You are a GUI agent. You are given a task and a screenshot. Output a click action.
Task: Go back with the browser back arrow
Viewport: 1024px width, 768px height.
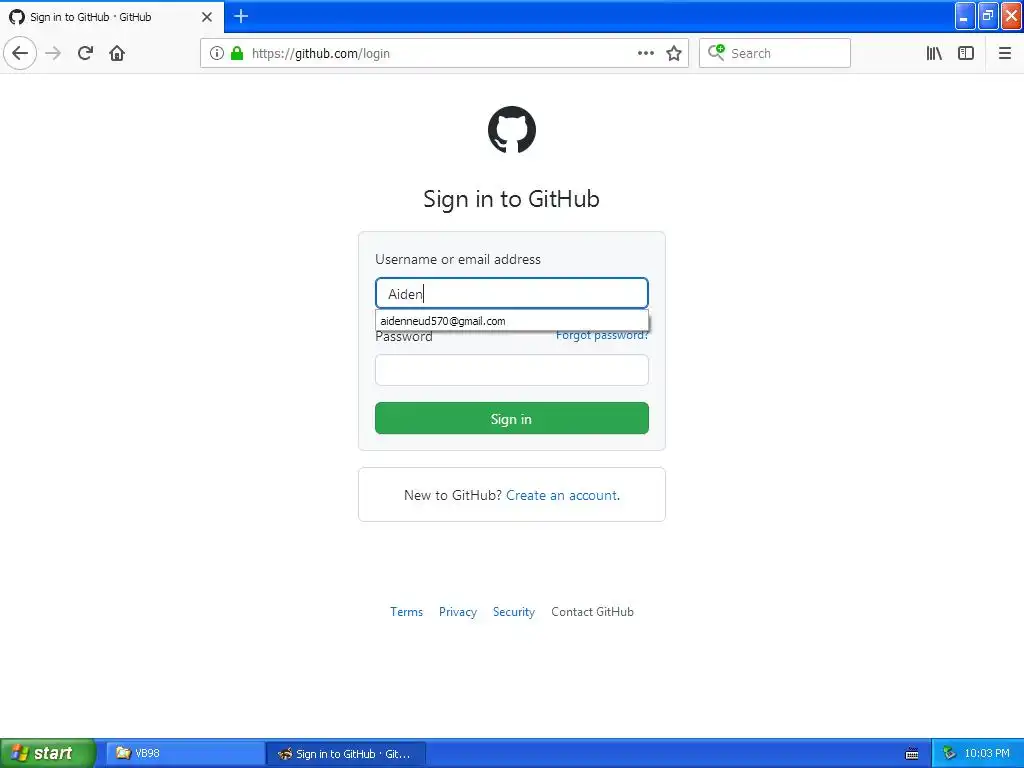20,53
